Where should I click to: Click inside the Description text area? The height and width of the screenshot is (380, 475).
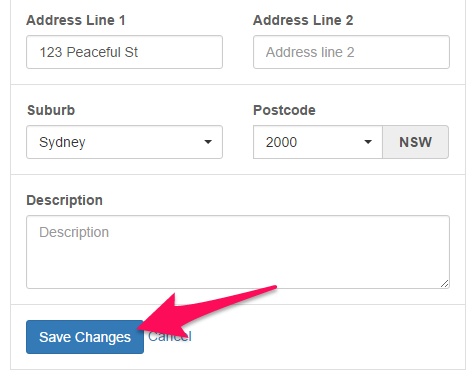click(238, 252)
